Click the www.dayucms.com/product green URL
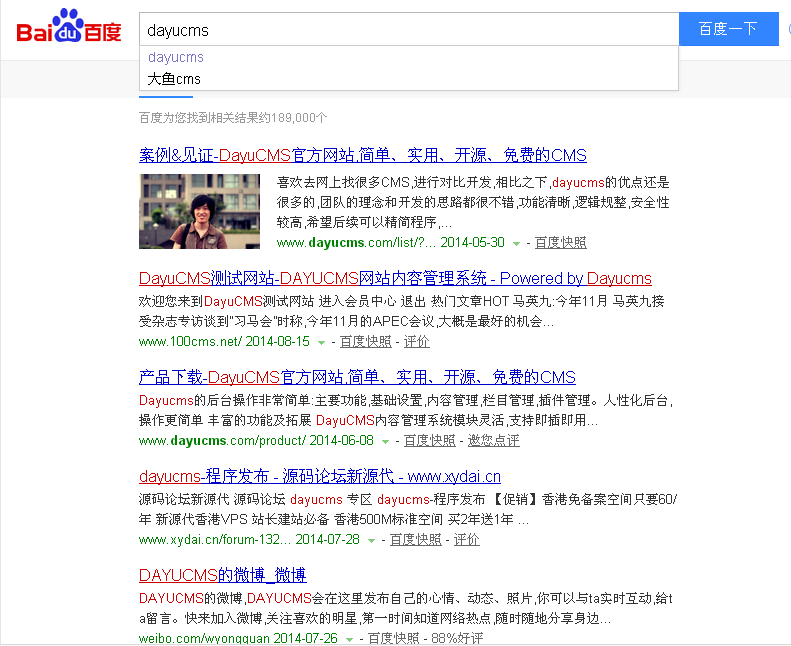Viewport: 791px width, 646px height. 222,440
